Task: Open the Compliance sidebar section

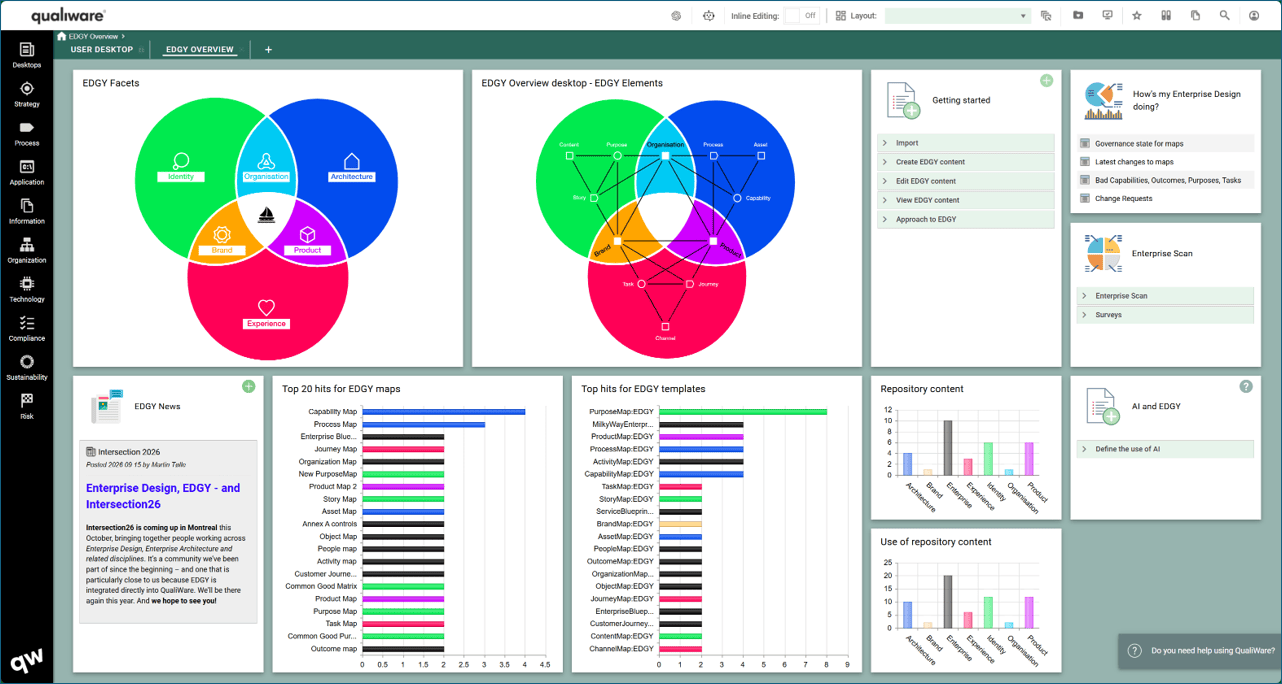Action: click(x=27, y=329)
